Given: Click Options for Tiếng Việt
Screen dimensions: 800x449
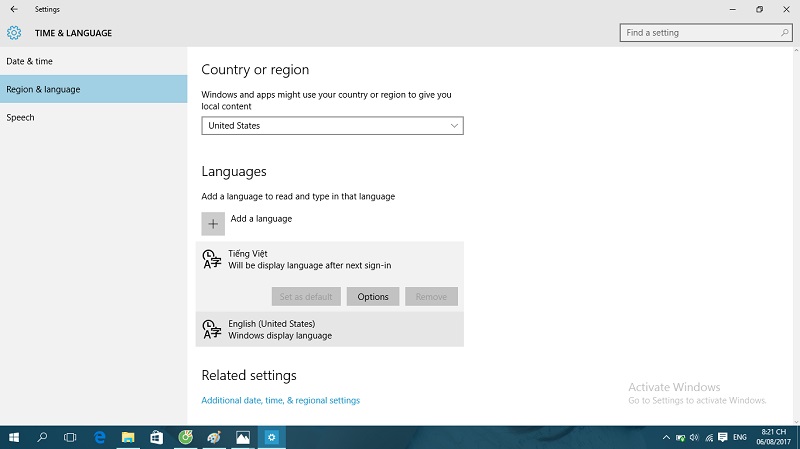Looking at the screenshot, I should pyautogui.click(x=373, y=296).
